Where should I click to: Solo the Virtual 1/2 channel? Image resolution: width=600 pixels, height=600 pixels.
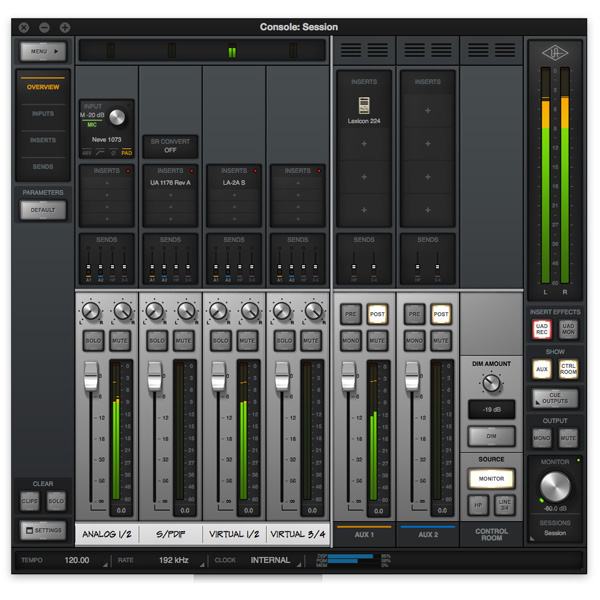point(220,340)
